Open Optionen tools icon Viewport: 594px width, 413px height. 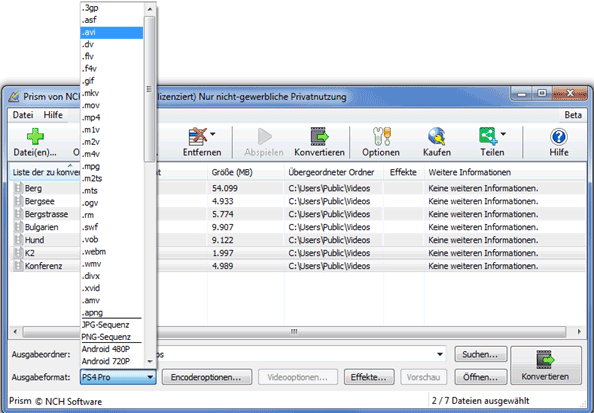point(381,136)
